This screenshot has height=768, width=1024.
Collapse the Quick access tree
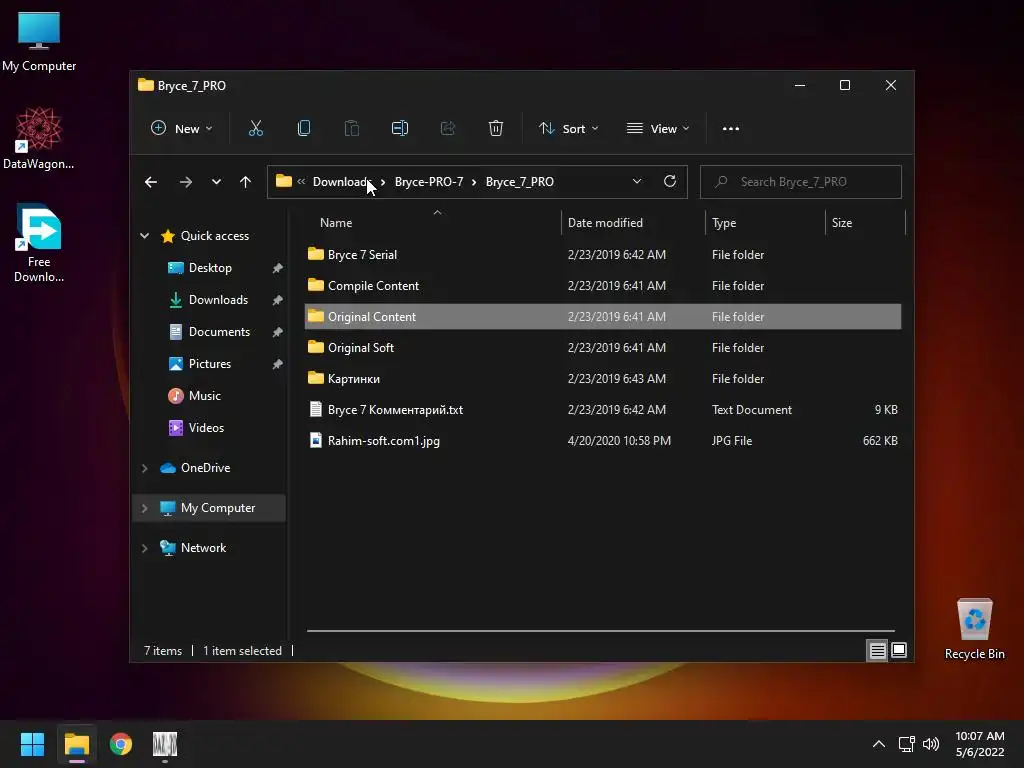point(144,236)
